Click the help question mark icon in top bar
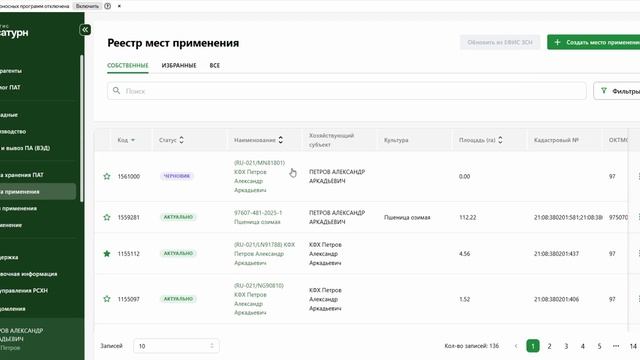The height and width of the screenshot is (360, 640). tap(108, 6)
